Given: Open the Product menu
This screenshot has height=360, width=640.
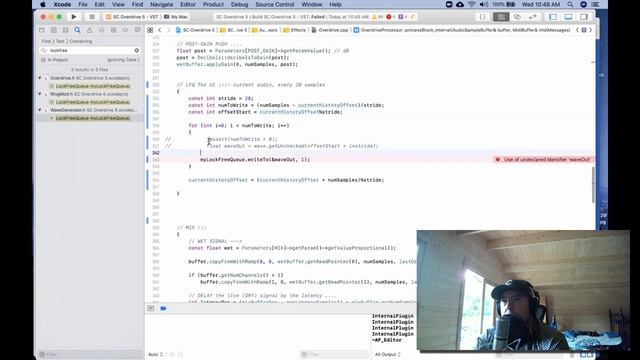Looking at the screenshot, I should [213, 4].
